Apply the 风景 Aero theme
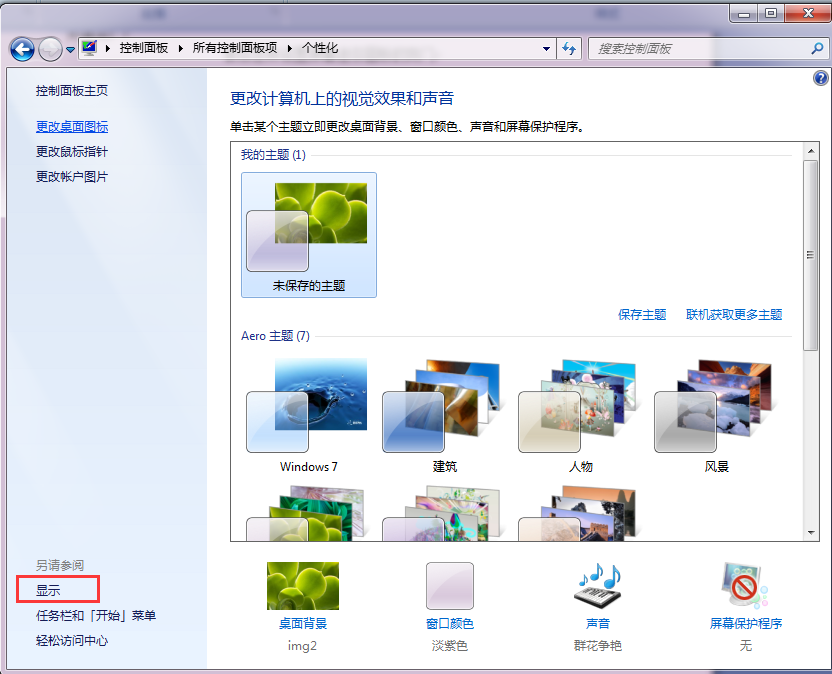The height and width of the screenshot is (674, 832). pyautogui.click(x=716, y=416)
